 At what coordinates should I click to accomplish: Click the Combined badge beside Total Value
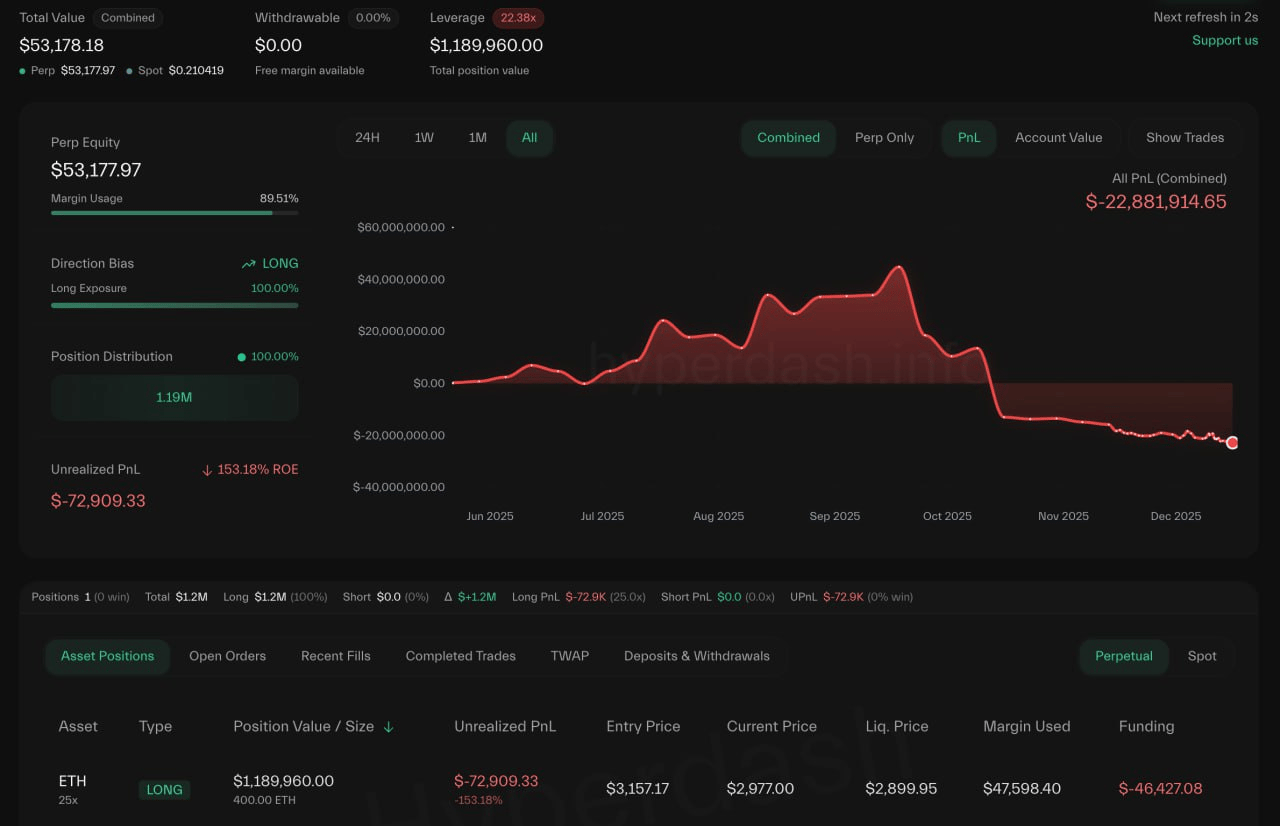click(x=128, y=18)
